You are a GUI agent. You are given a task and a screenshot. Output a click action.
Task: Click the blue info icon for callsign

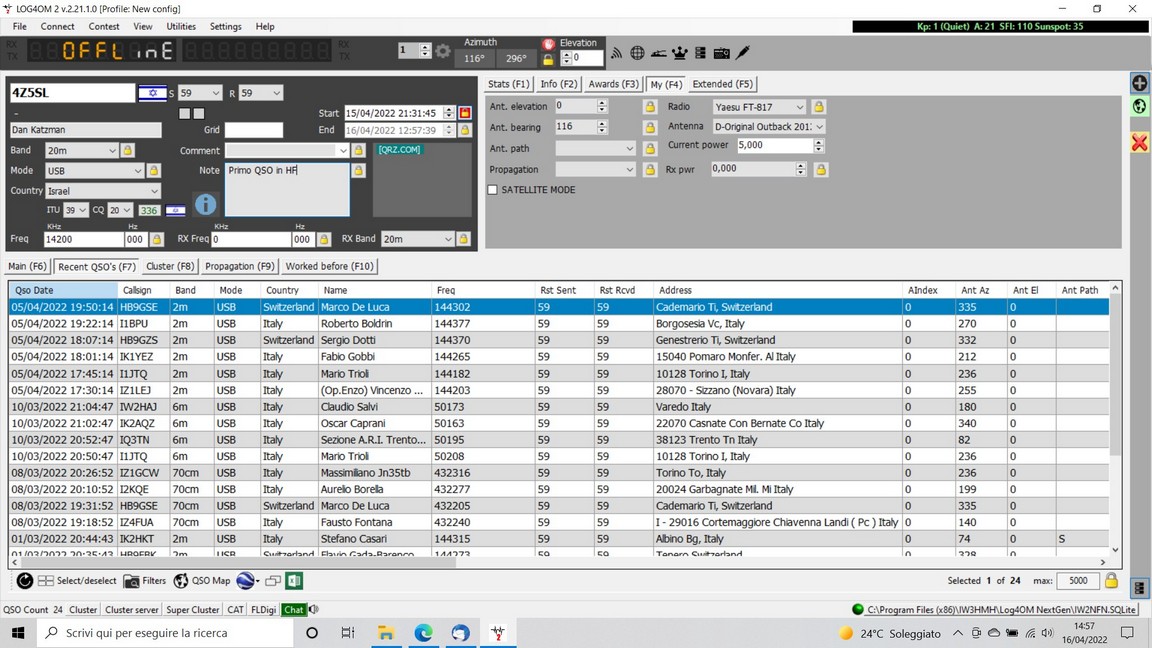pos(206,204)
